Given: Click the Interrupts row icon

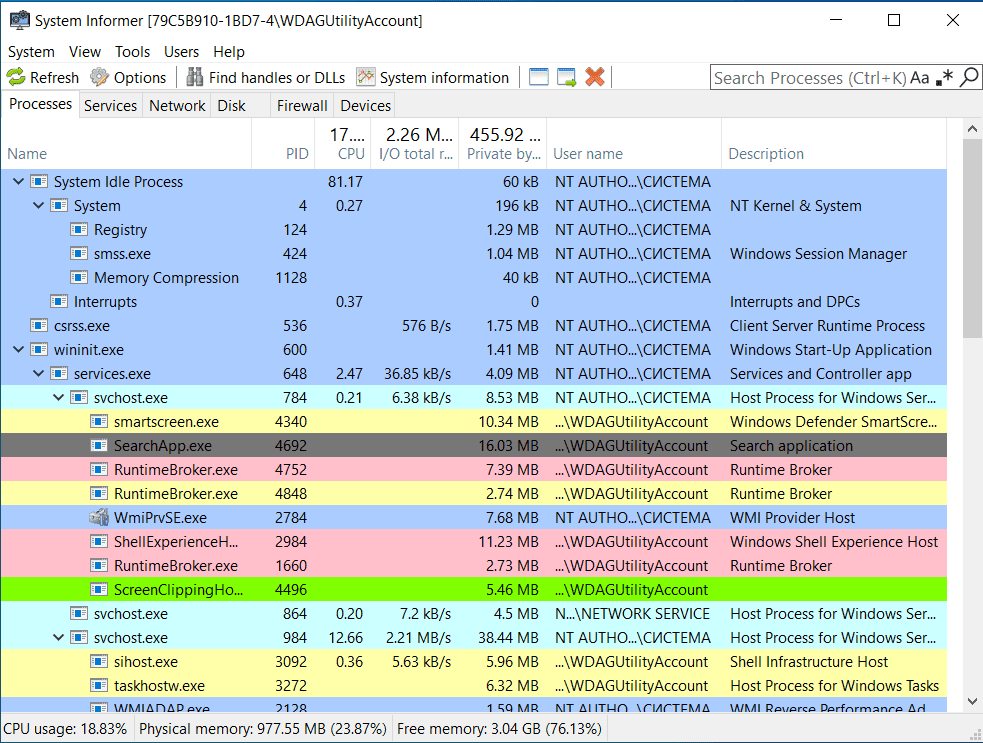Looking at the screenshot, I should (59, 302).
